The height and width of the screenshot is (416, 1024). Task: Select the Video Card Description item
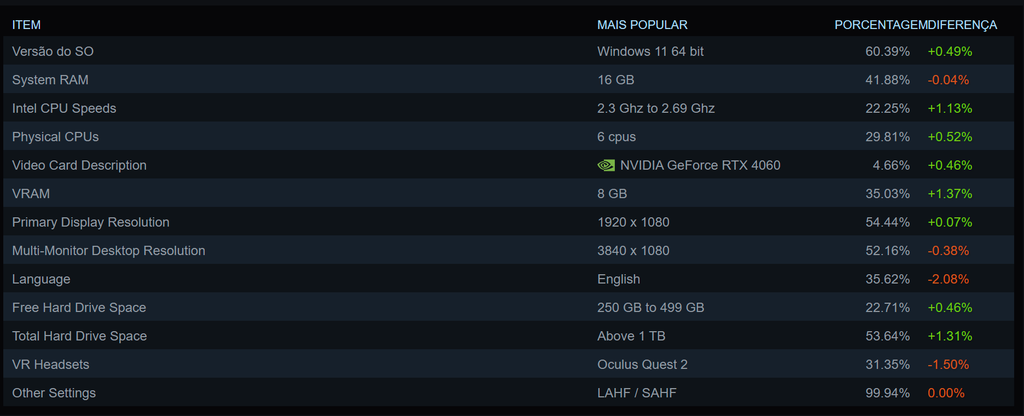79,165
